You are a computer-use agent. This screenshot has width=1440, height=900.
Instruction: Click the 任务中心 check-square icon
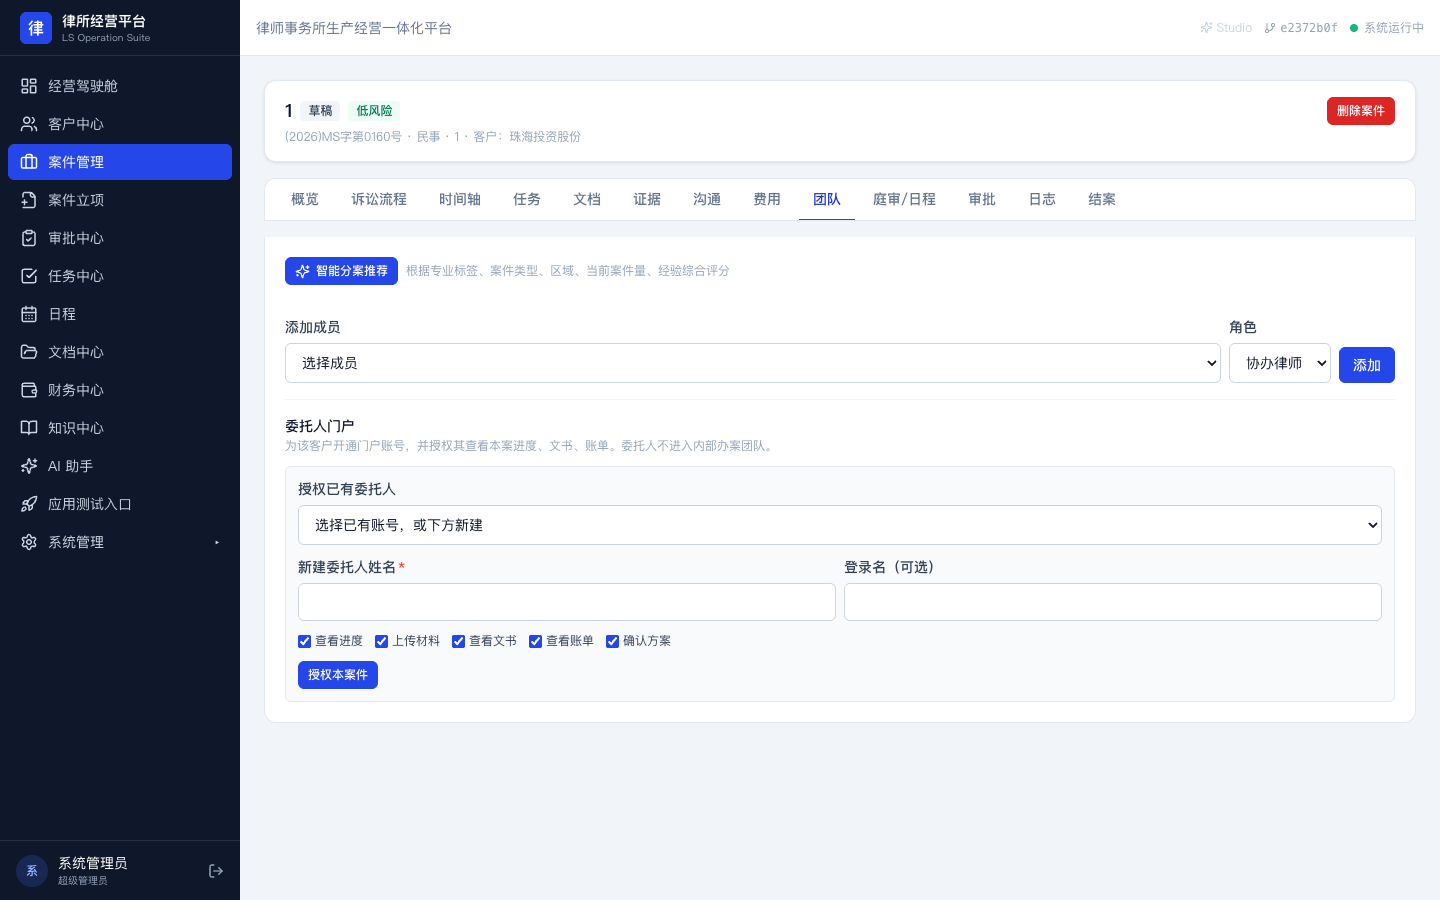(x=29, y=276)
